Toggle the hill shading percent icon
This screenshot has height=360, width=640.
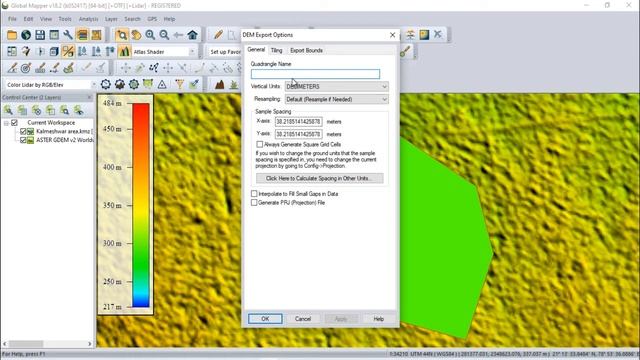click(68, 51)
